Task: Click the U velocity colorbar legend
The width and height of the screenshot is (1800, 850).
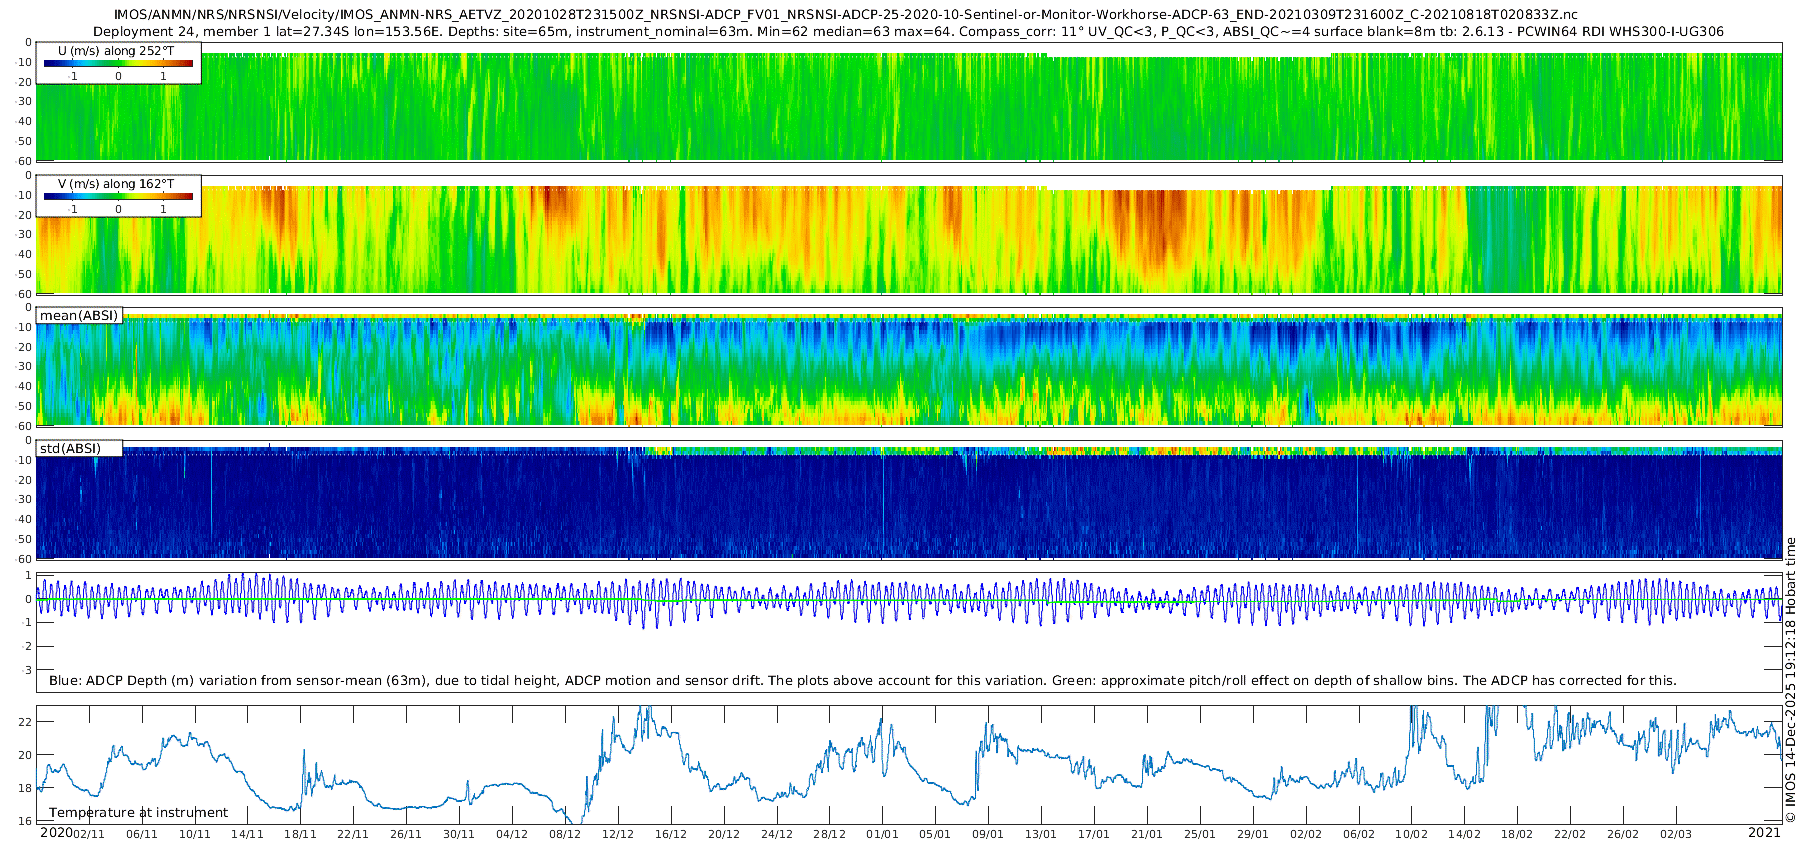Action: click(119, 63)
